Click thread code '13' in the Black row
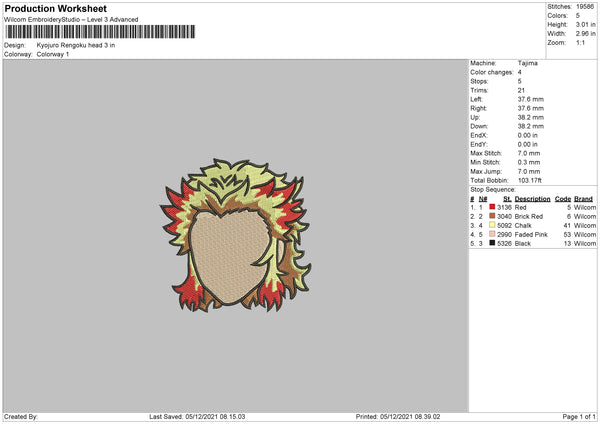This screenshot has width=600, height=424. pos(567,244)
